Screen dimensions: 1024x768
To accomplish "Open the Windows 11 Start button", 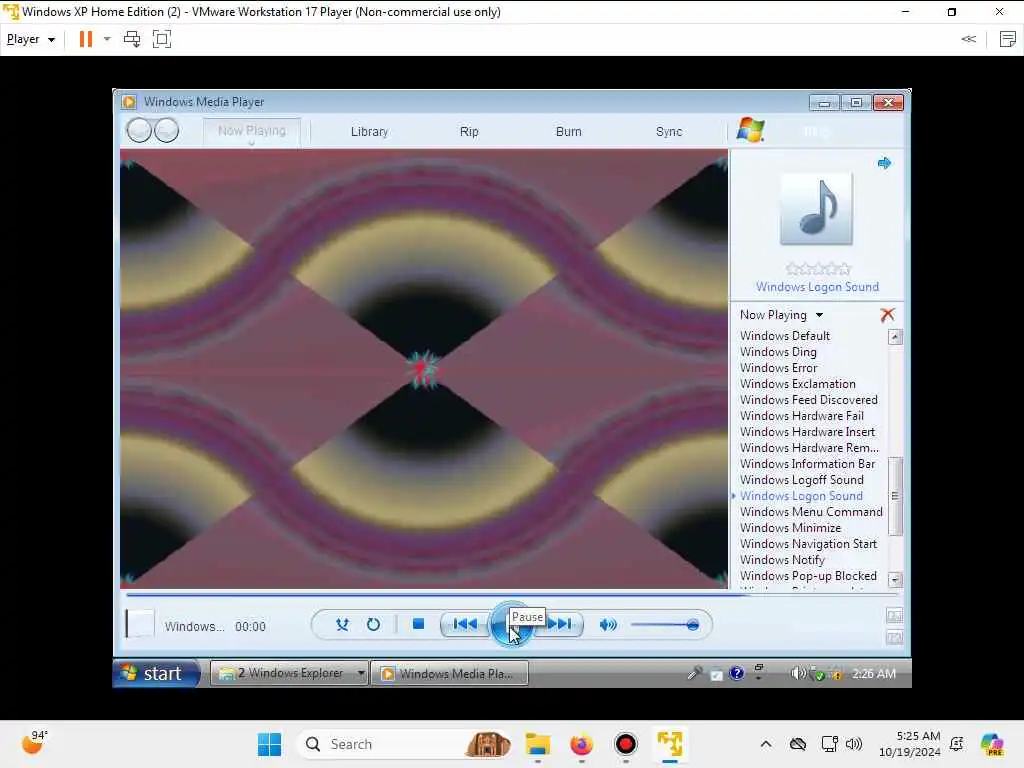I will [269, 744].
